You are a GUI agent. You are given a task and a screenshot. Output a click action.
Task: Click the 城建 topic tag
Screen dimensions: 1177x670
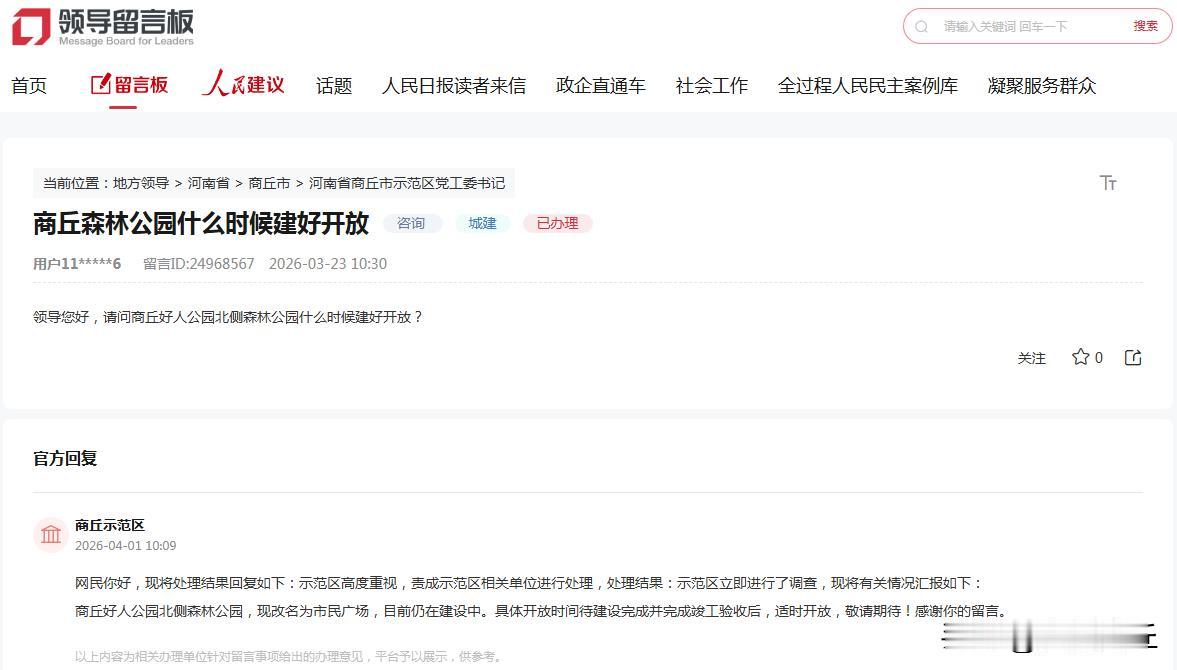[482, 223]
